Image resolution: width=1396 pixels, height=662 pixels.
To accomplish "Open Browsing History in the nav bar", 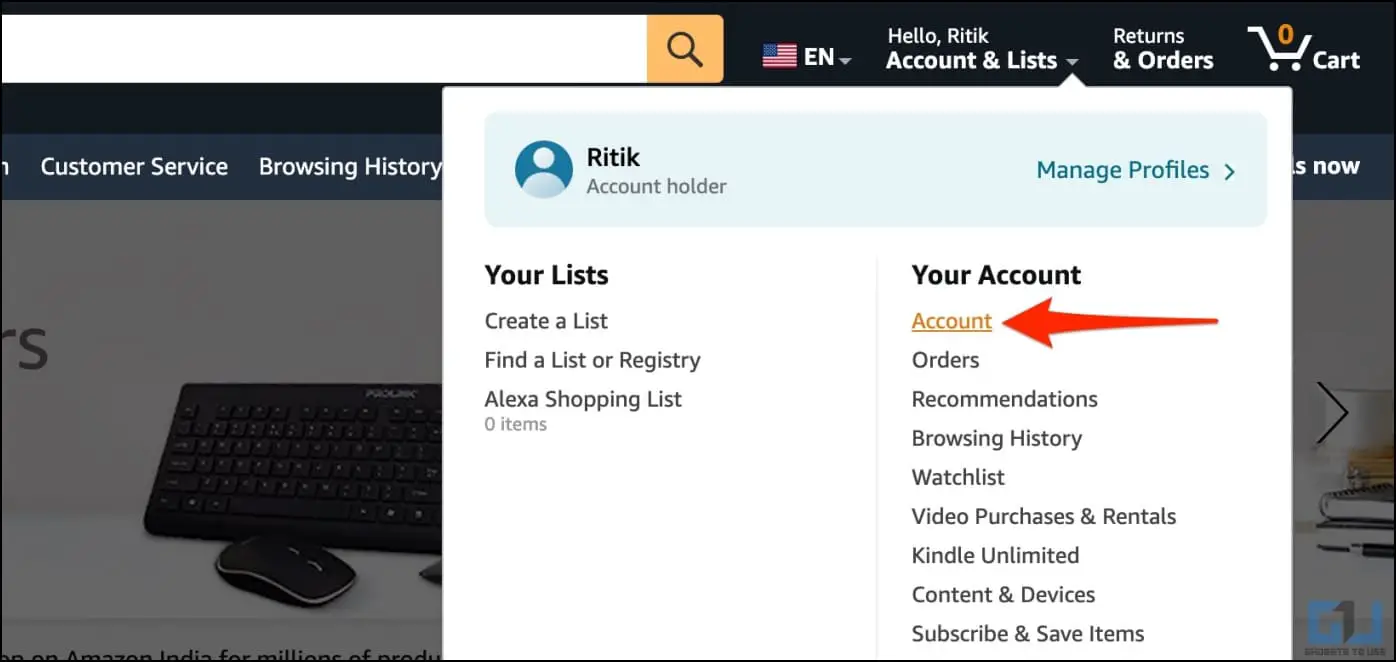I will click(x=350, y=166).
